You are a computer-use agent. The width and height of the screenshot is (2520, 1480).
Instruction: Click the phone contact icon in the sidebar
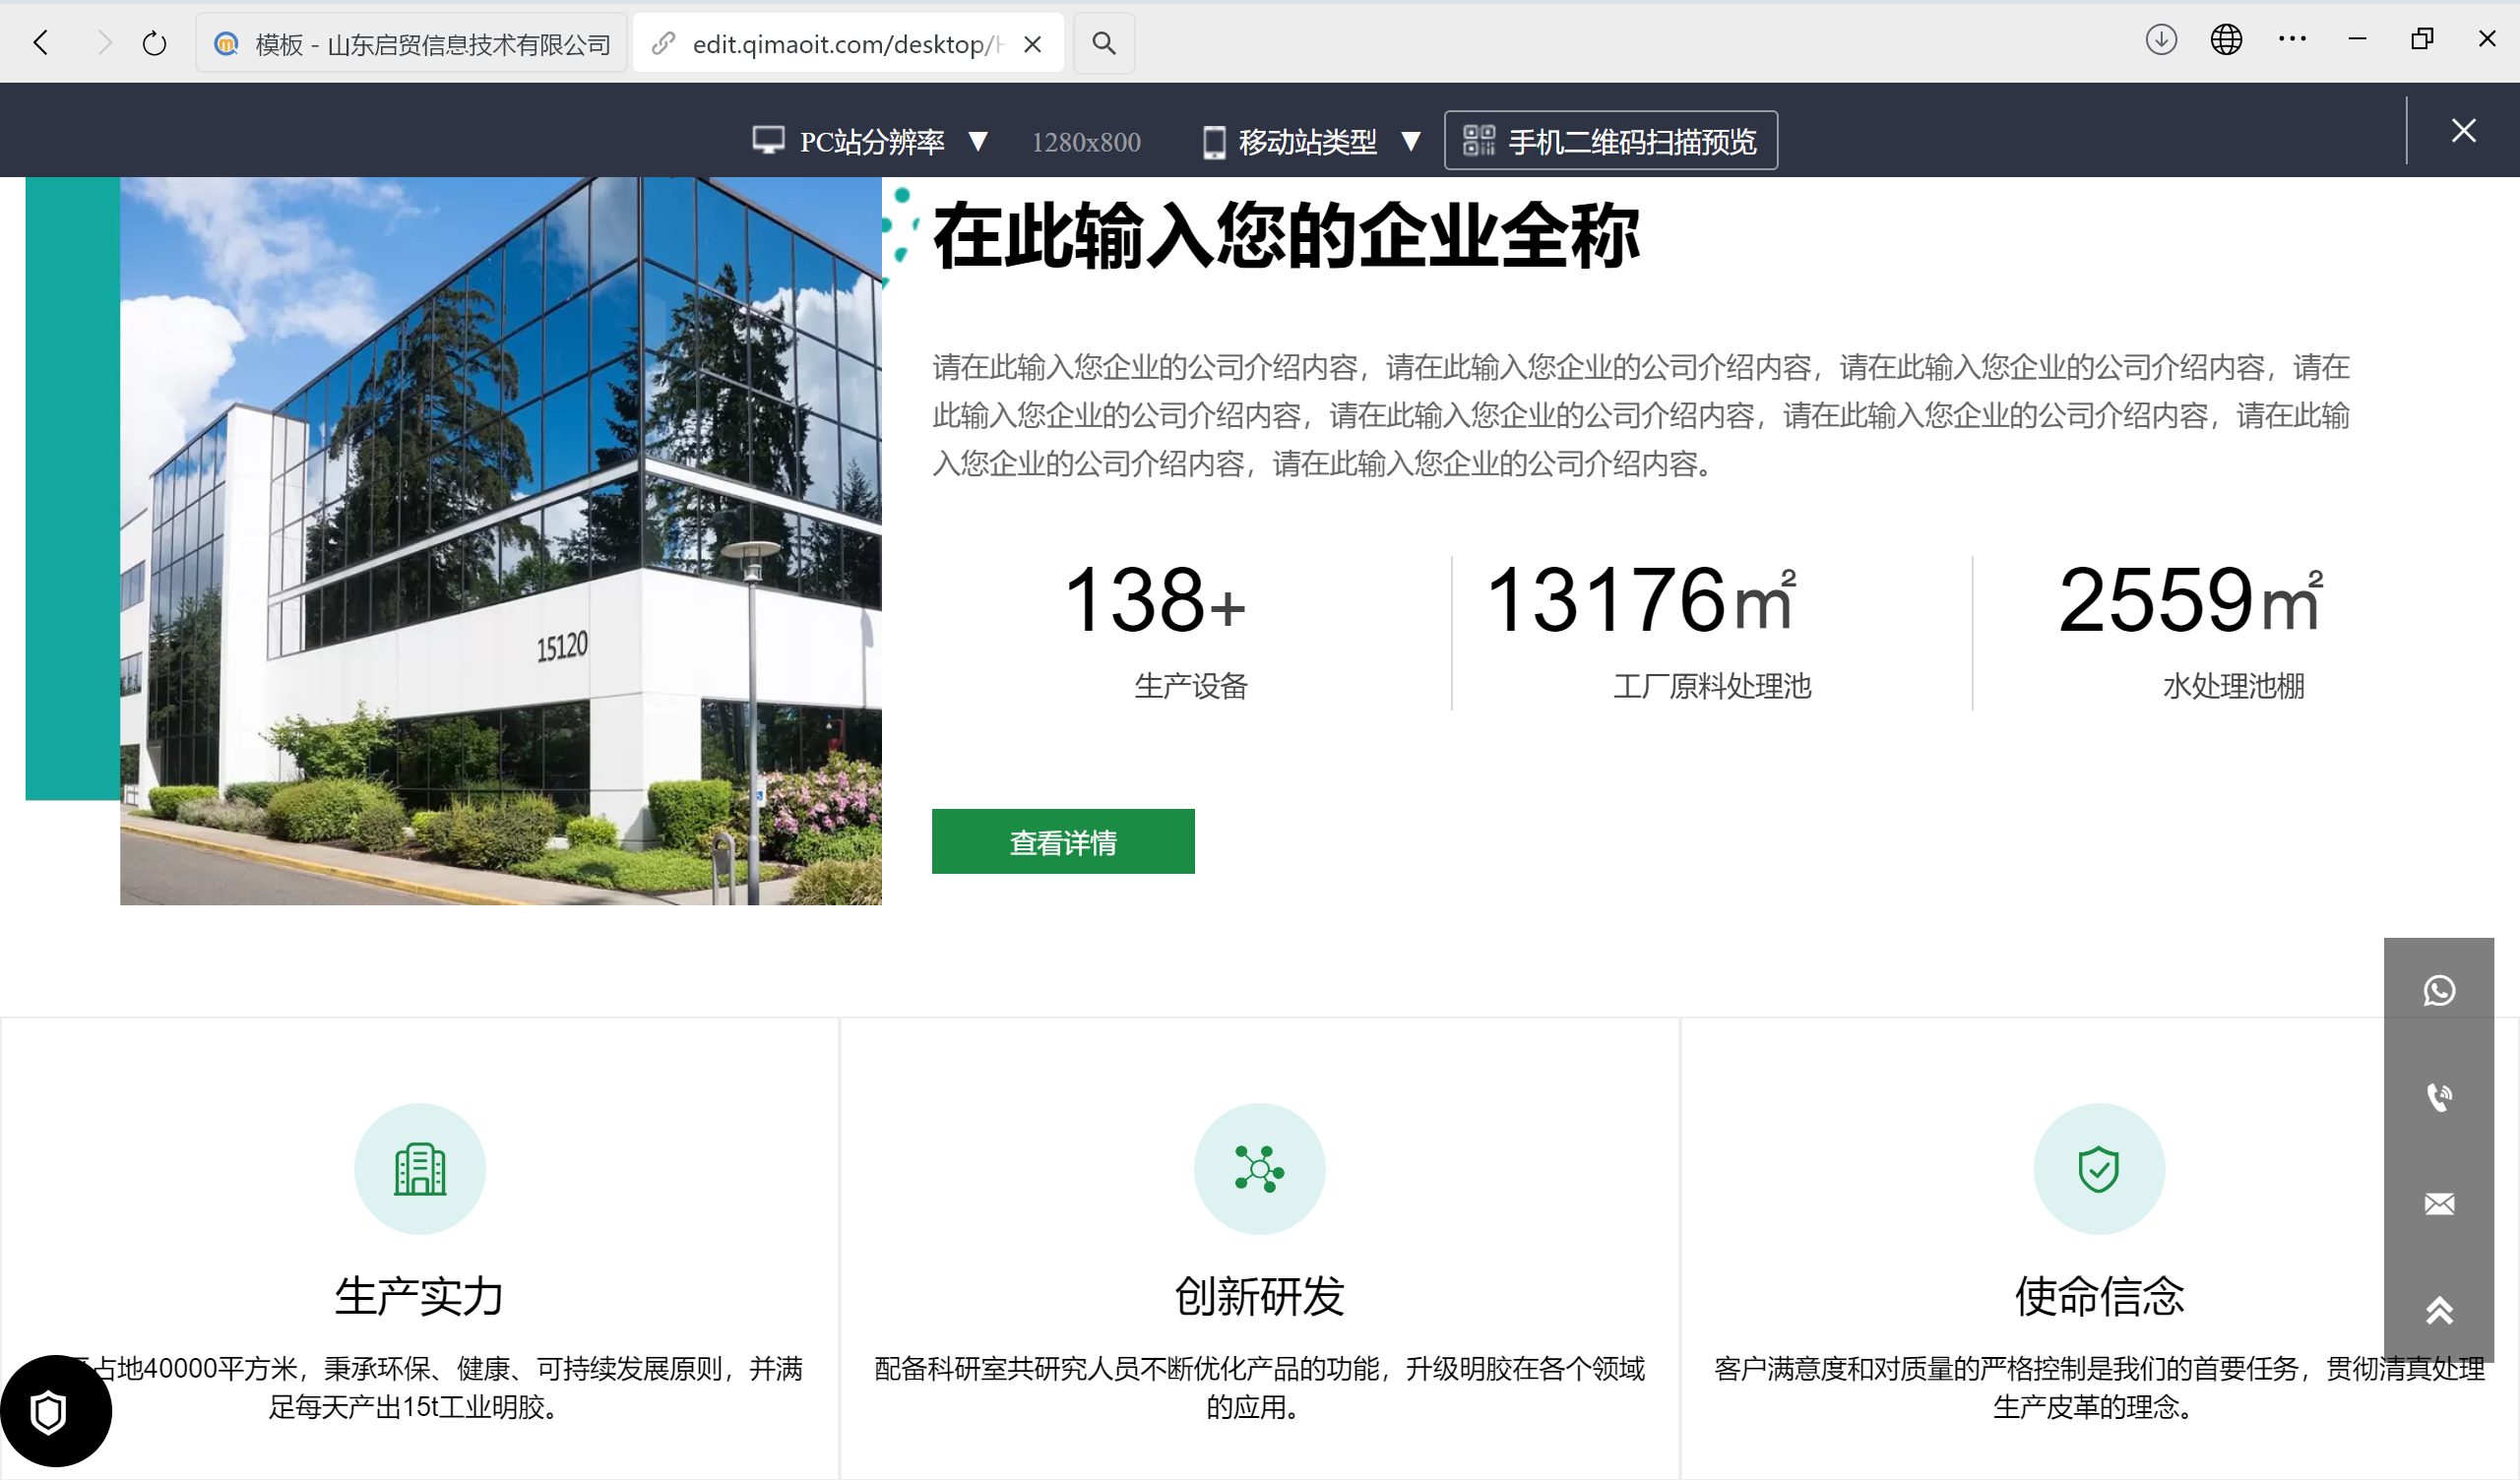[x=2439, y=1097]
